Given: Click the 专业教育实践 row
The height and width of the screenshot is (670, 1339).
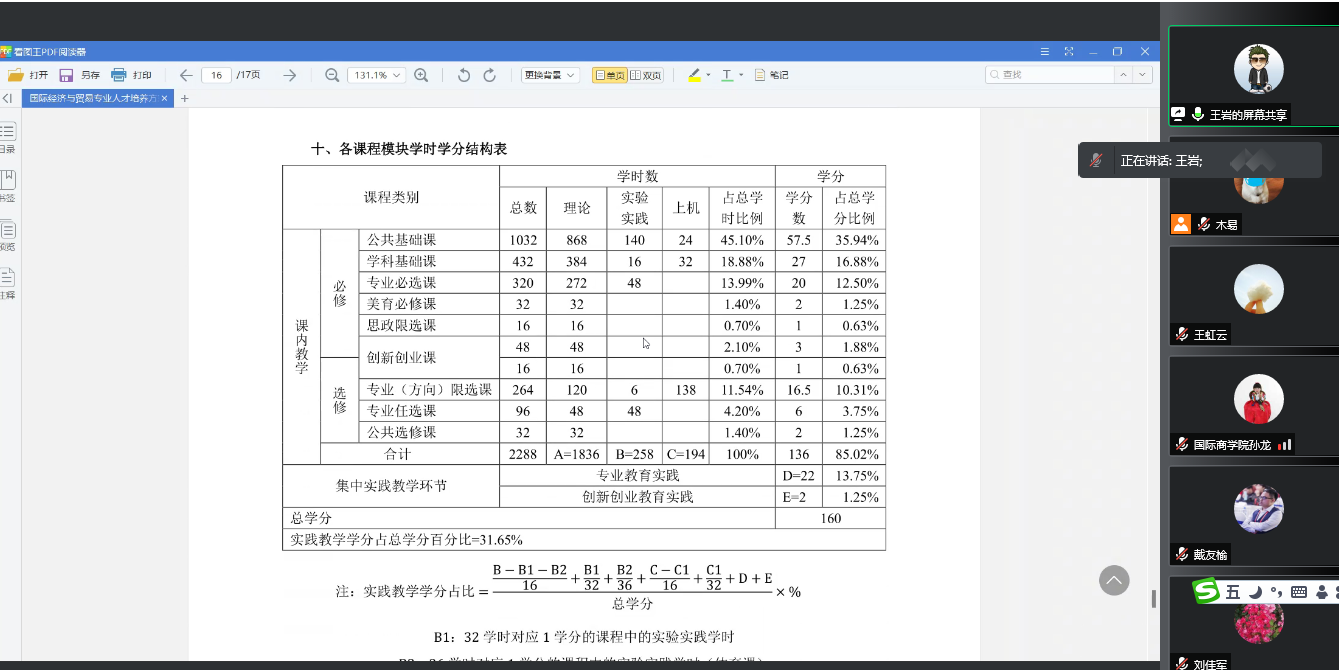Looking at the screenshot, I should point(638,475).
